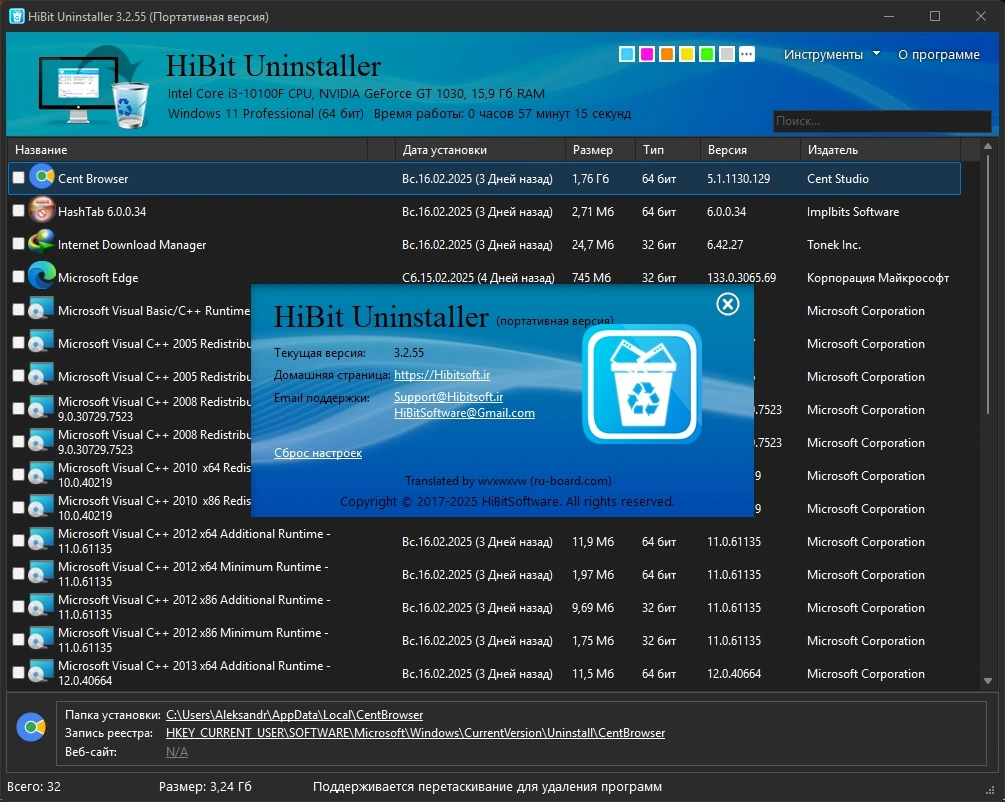Image resolution: width=1005 pixels, height=802 pixels.
Task: Select the Корпорация Майкрософт publisher cell
Action: click(877, 278)
